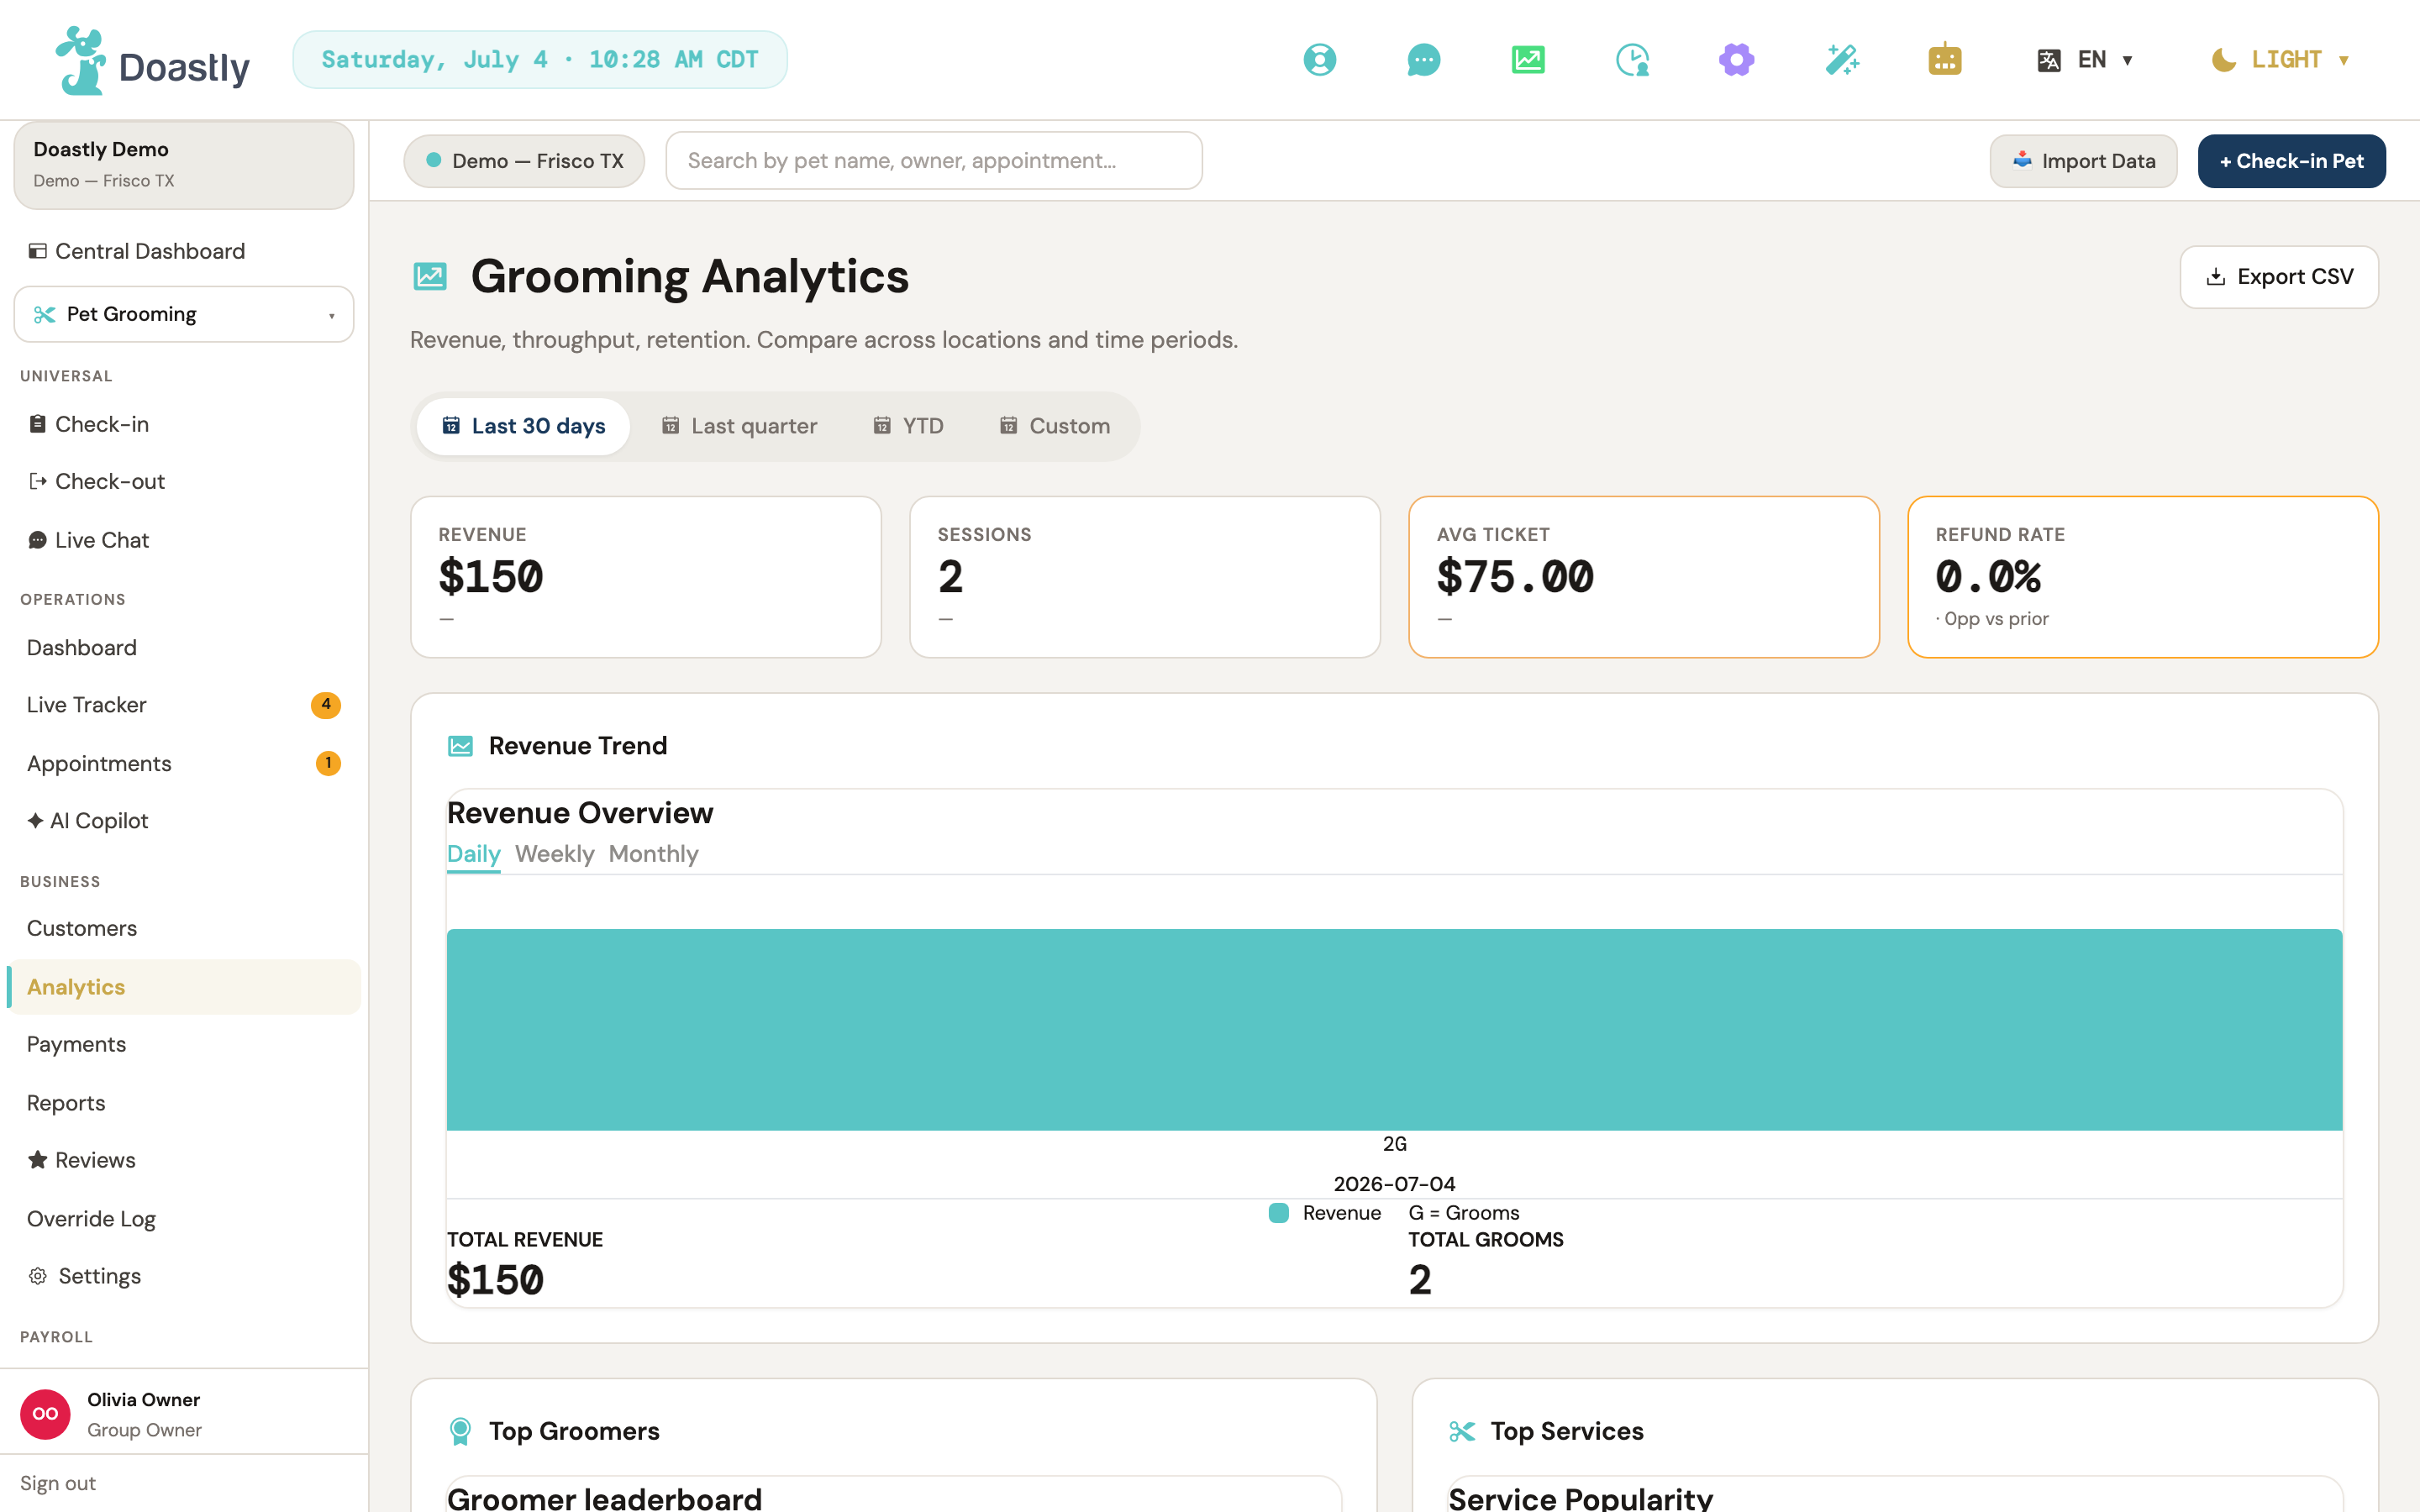Click the Sign out link
2420x1512 pixels.
(58, 1483)
